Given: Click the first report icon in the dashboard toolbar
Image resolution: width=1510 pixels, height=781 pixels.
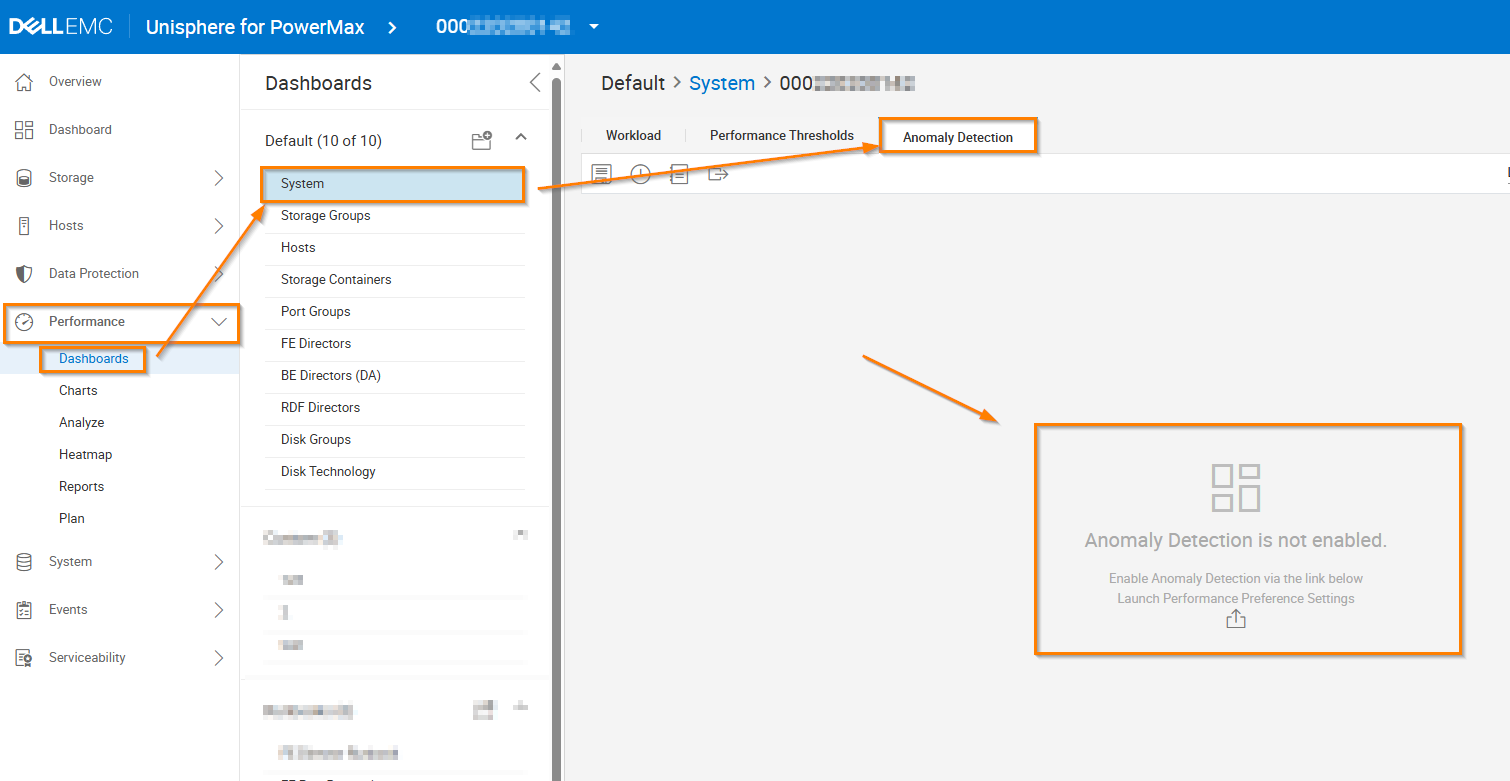Looking at the screenshot, I should coord(601,174).
